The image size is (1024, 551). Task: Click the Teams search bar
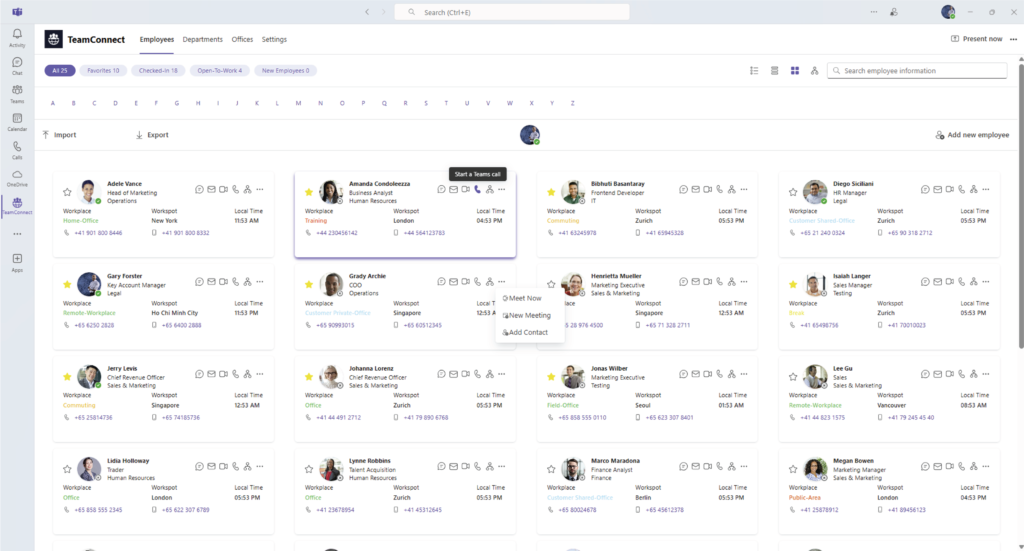pyautogui.click(x=512, y=12)
